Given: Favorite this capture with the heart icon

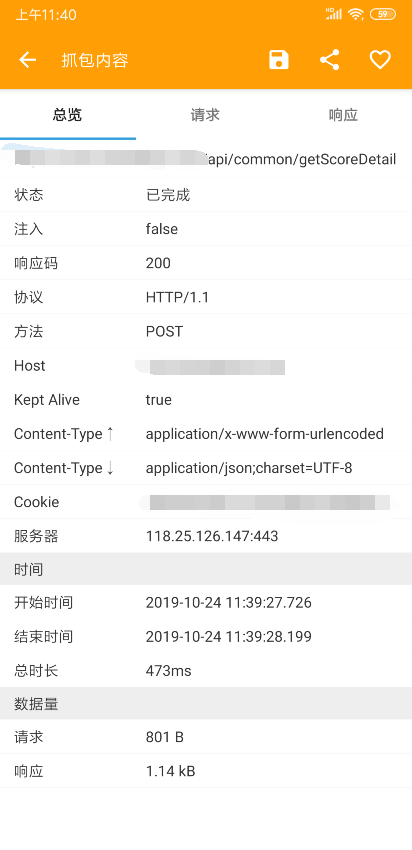Looking at the screenshot, I should coord(380,60).
